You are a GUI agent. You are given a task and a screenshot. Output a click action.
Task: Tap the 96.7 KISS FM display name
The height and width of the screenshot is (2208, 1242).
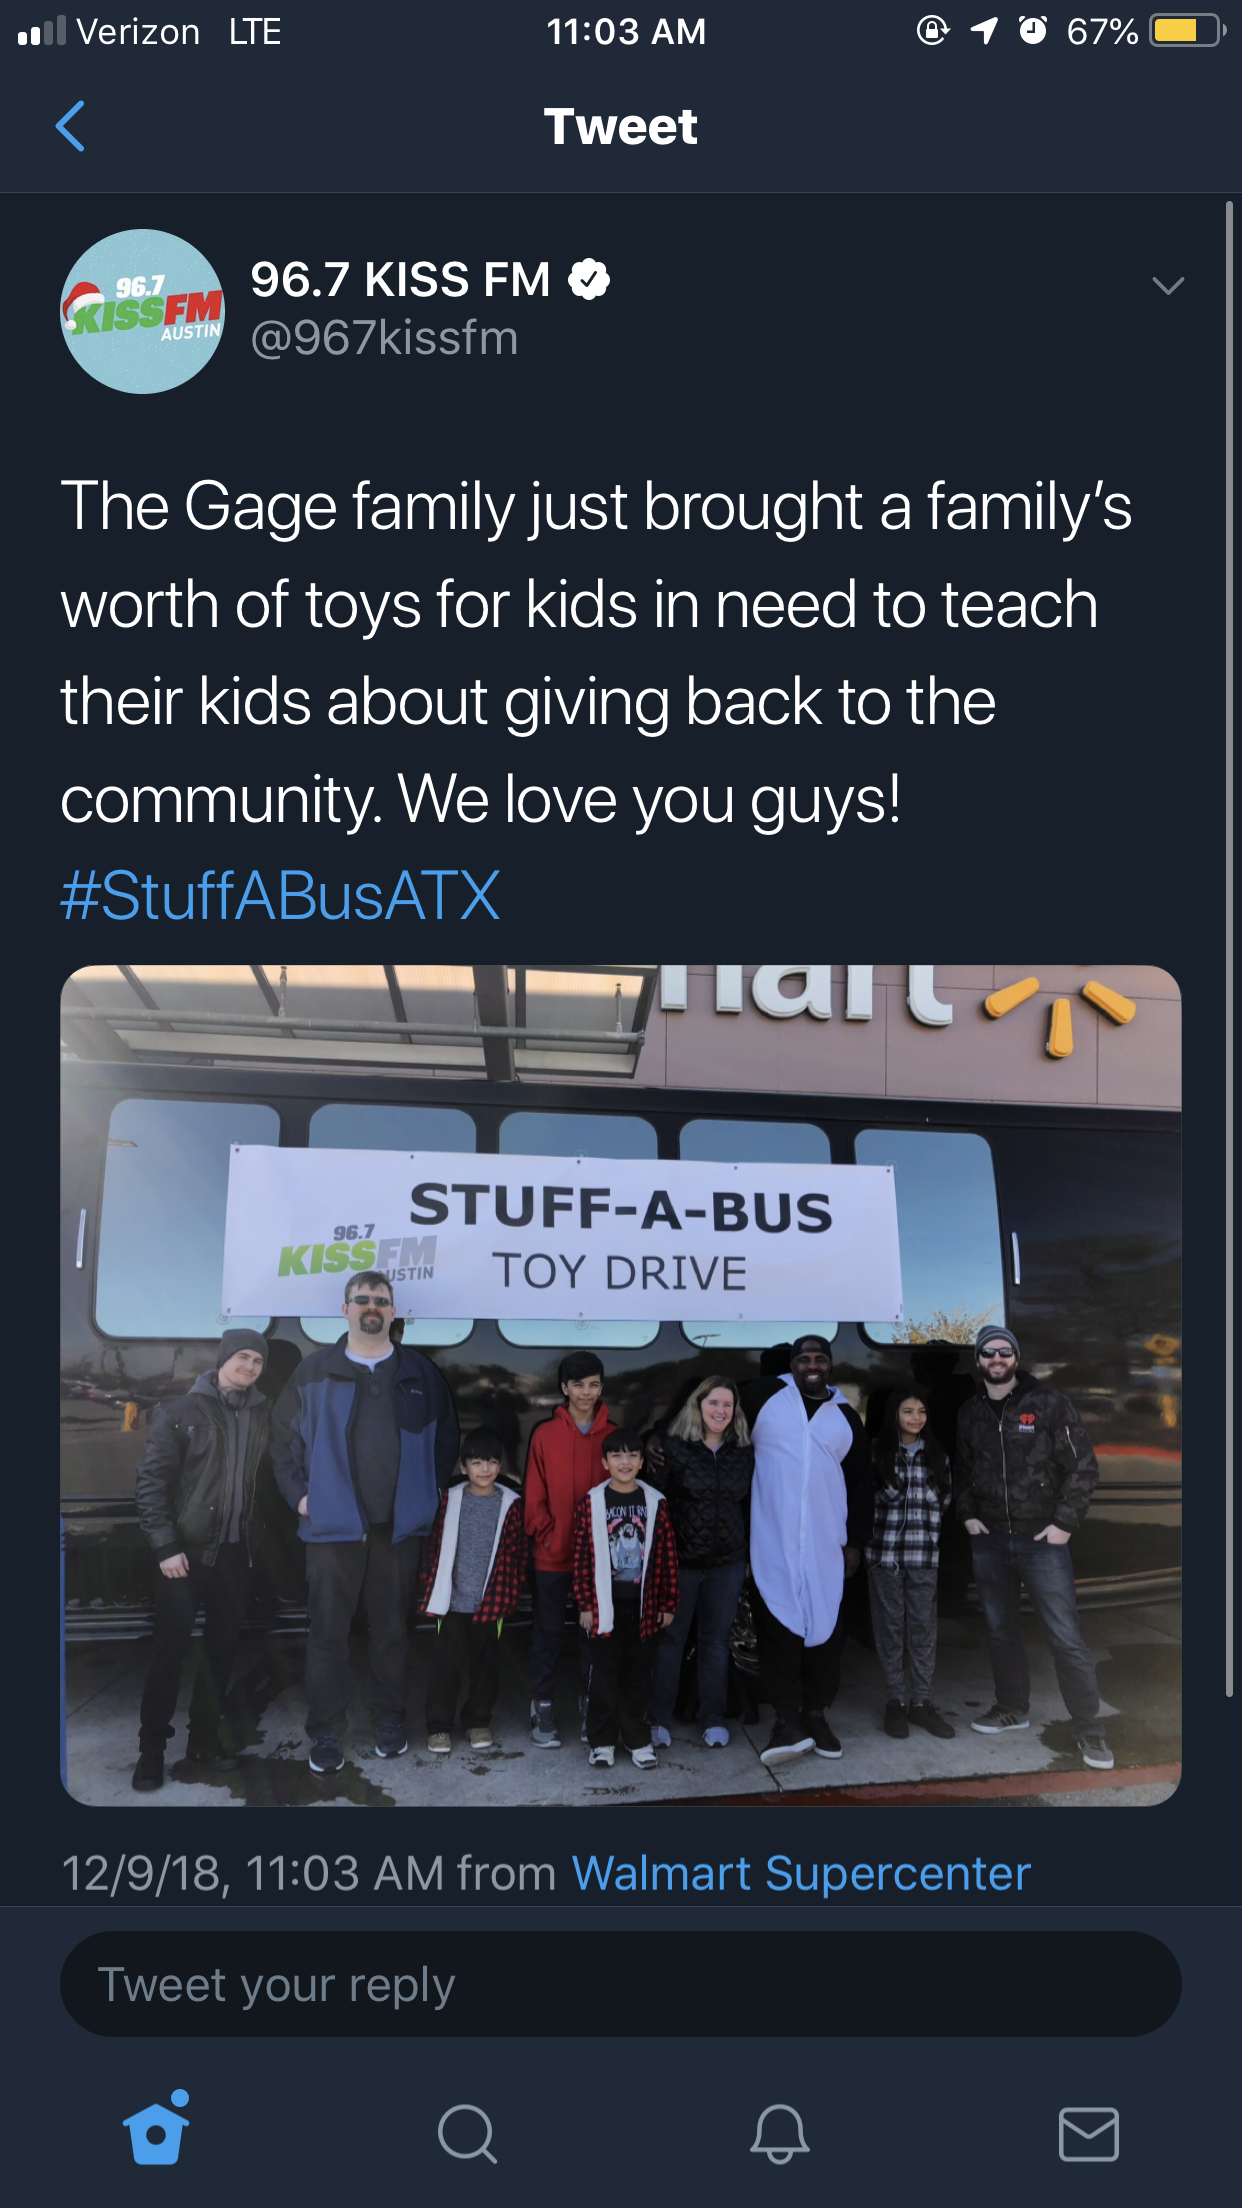400,280
